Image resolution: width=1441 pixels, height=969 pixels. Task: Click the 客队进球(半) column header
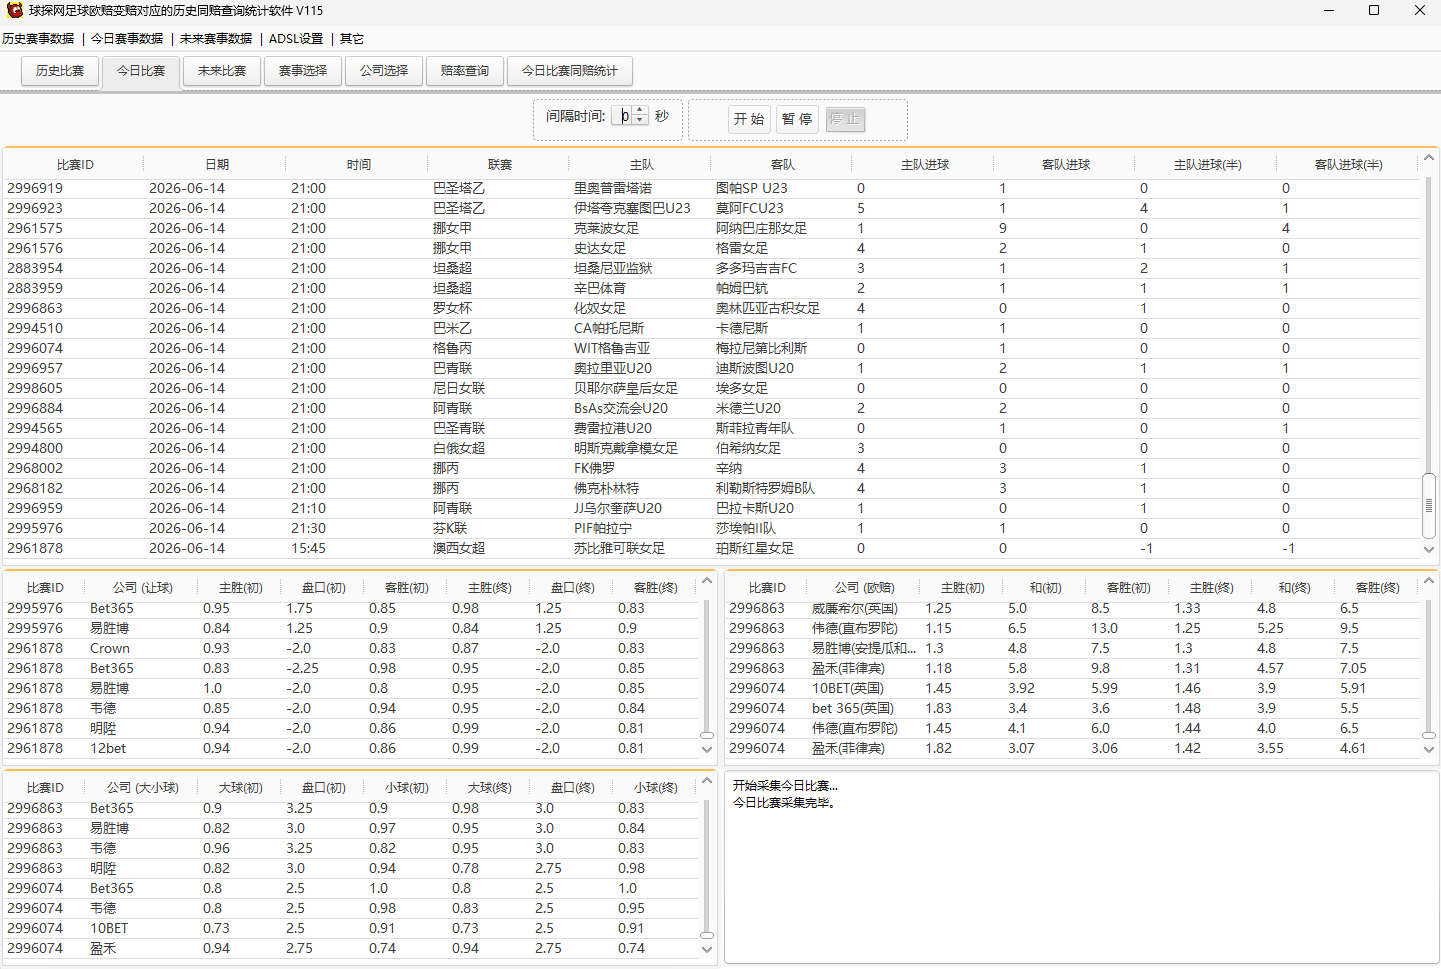[x=1348, y=165]
